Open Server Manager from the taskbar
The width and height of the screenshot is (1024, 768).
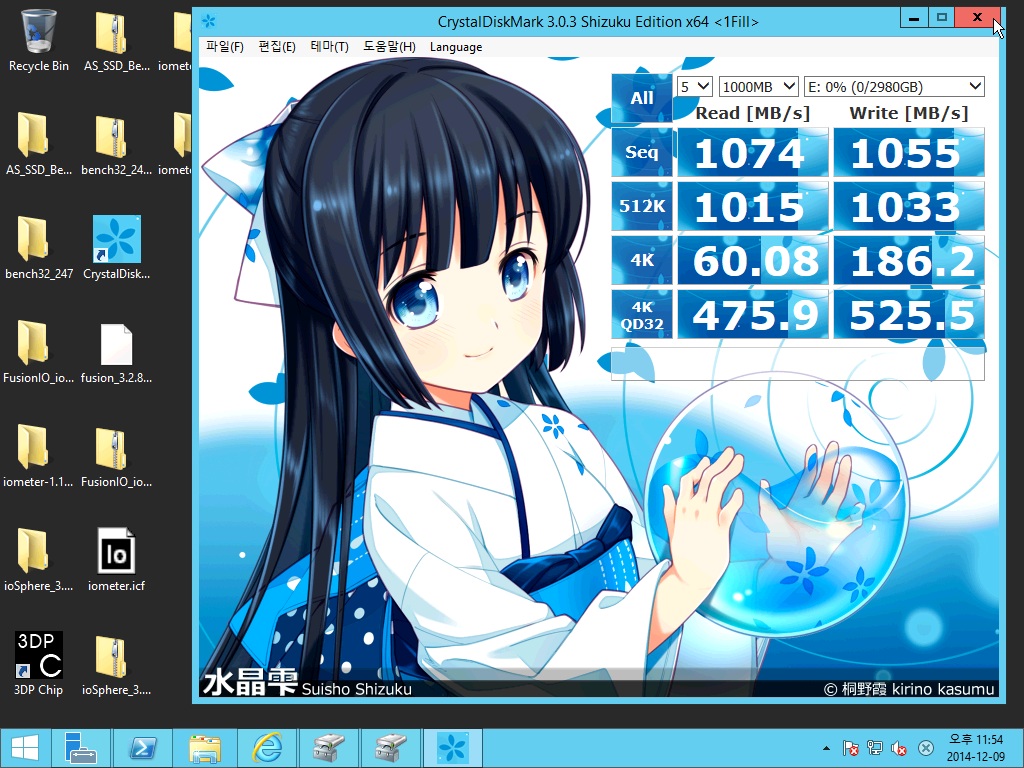[x=81, y=748]
